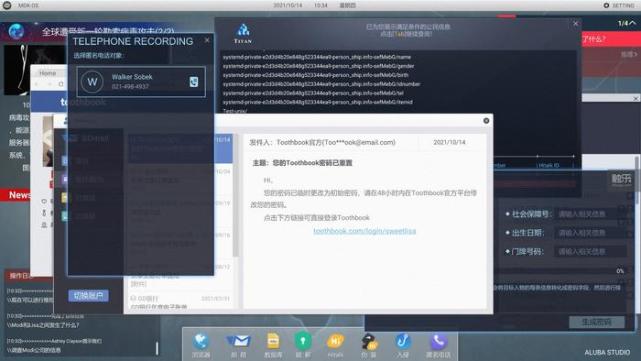The width and height of the screenshot is (641, 361).
Task: Call Walker Sobek via phone icon
Action: tap(194, 82)
